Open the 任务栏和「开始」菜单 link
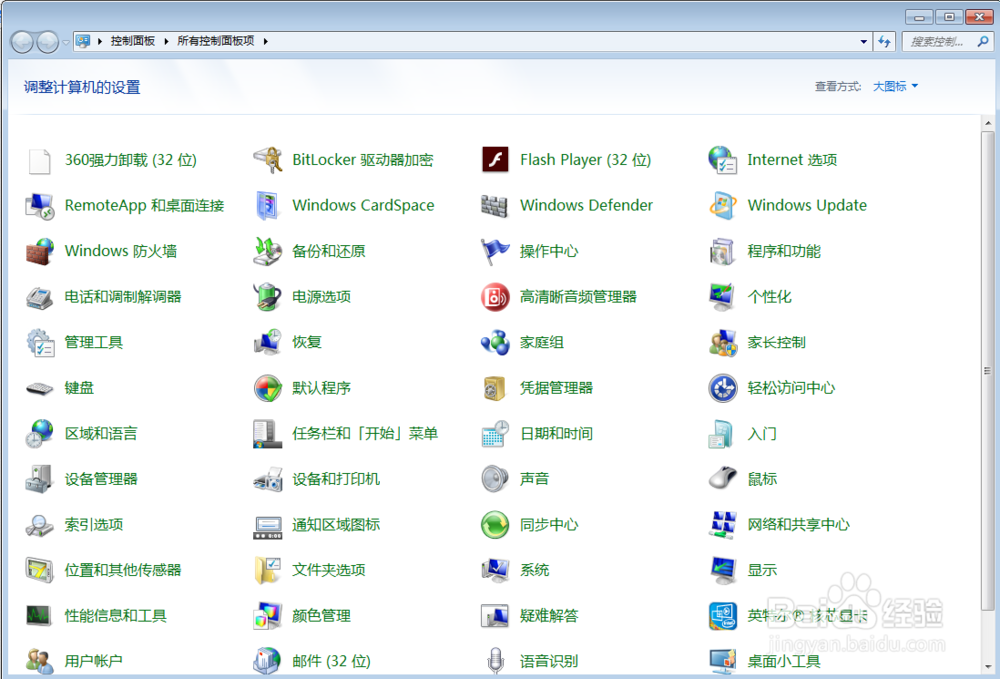Viewport: 1000px width, 679px height. coord(365,434)
